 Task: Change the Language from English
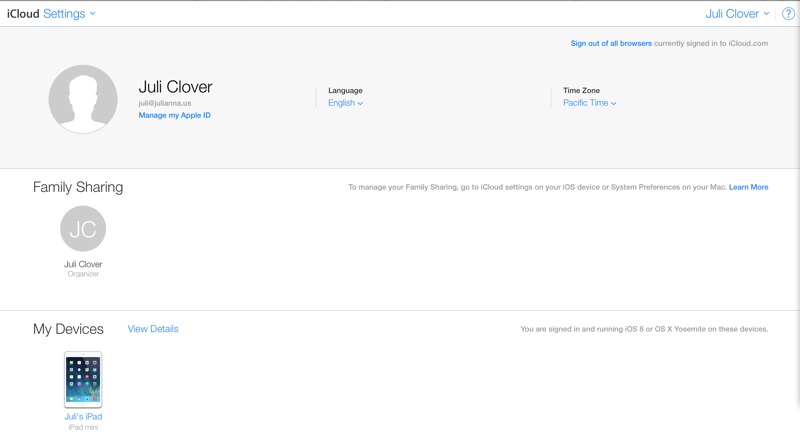(345, 103)
